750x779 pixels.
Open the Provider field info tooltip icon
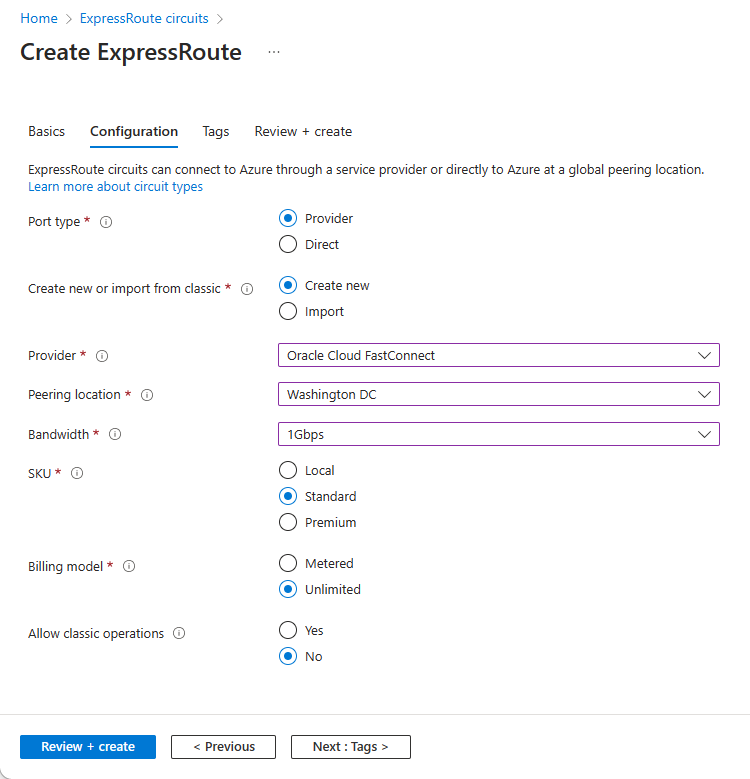point(102,355)
